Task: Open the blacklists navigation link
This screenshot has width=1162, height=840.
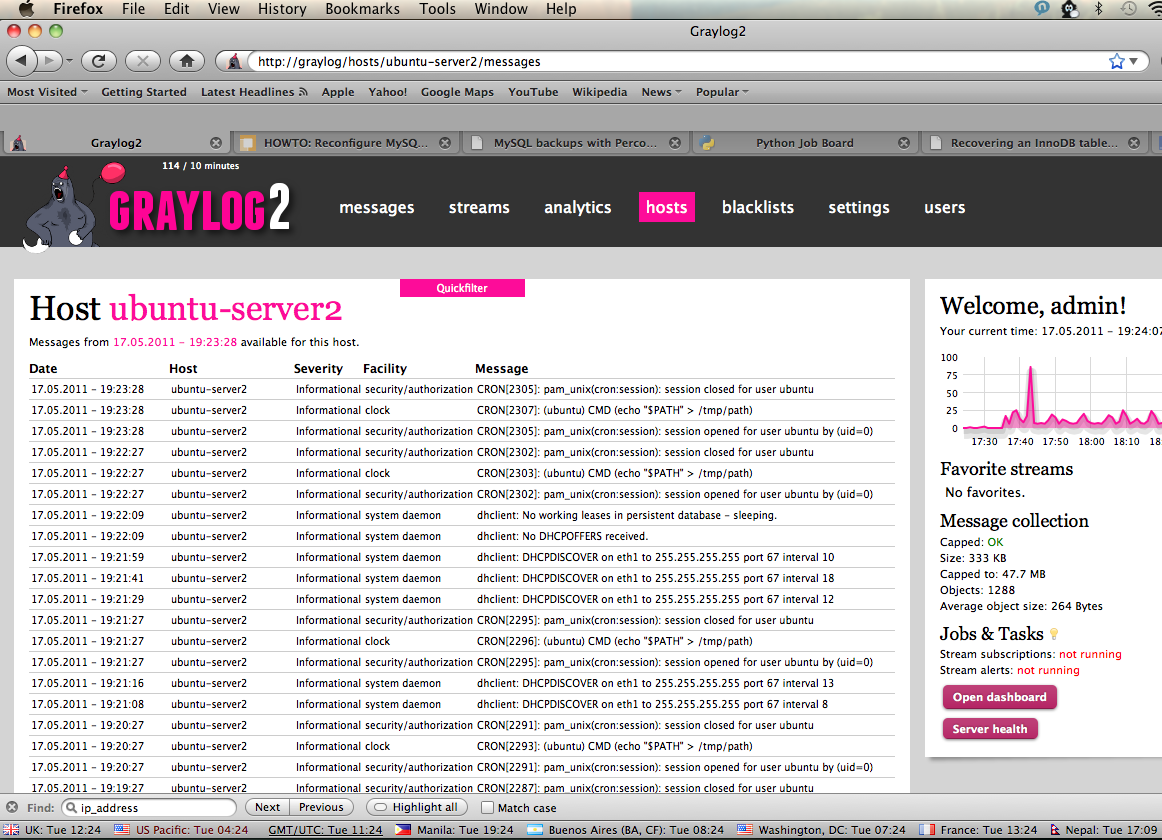Action: [757, 208]
